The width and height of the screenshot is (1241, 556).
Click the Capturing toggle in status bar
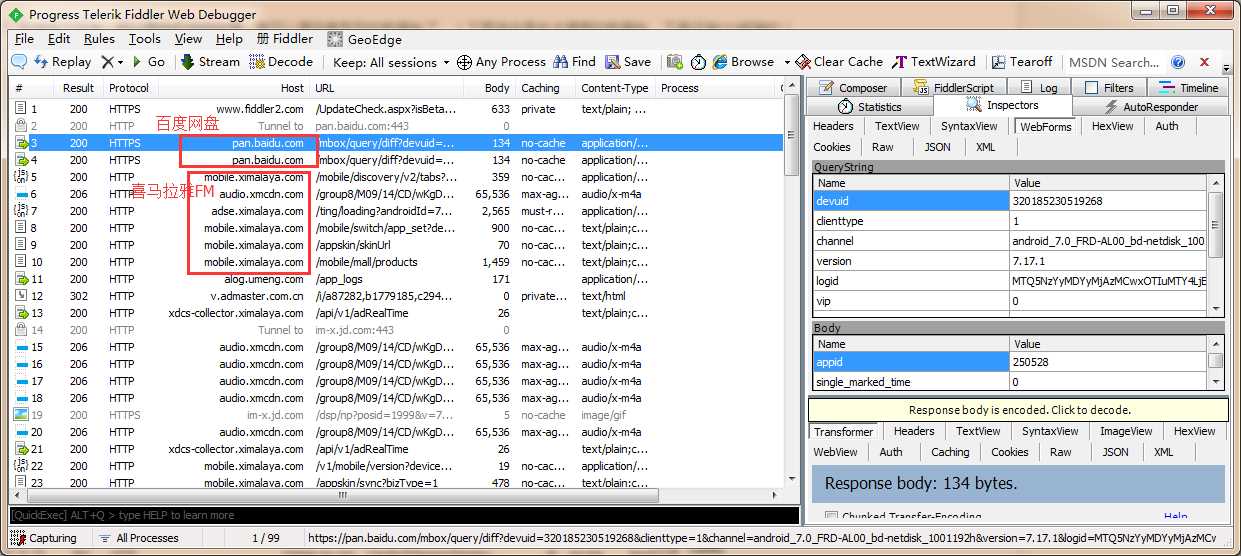[x=44, y=538]
